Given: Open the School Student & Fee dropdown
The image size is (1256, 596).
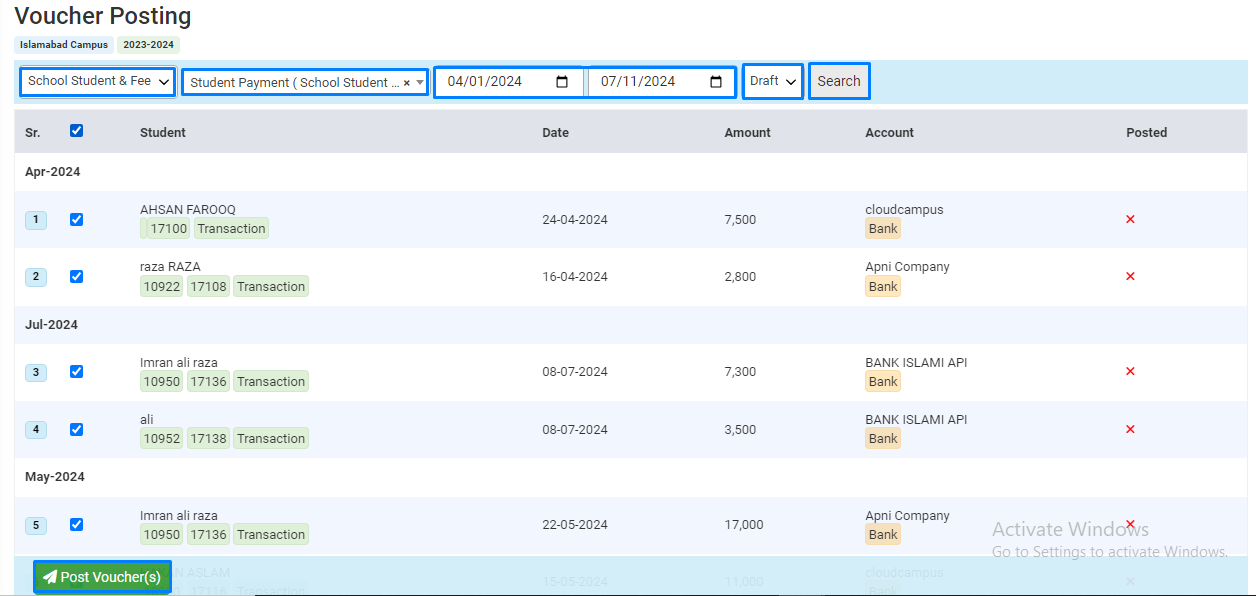Looking at the screenshot, I should (x=97, y=81).
